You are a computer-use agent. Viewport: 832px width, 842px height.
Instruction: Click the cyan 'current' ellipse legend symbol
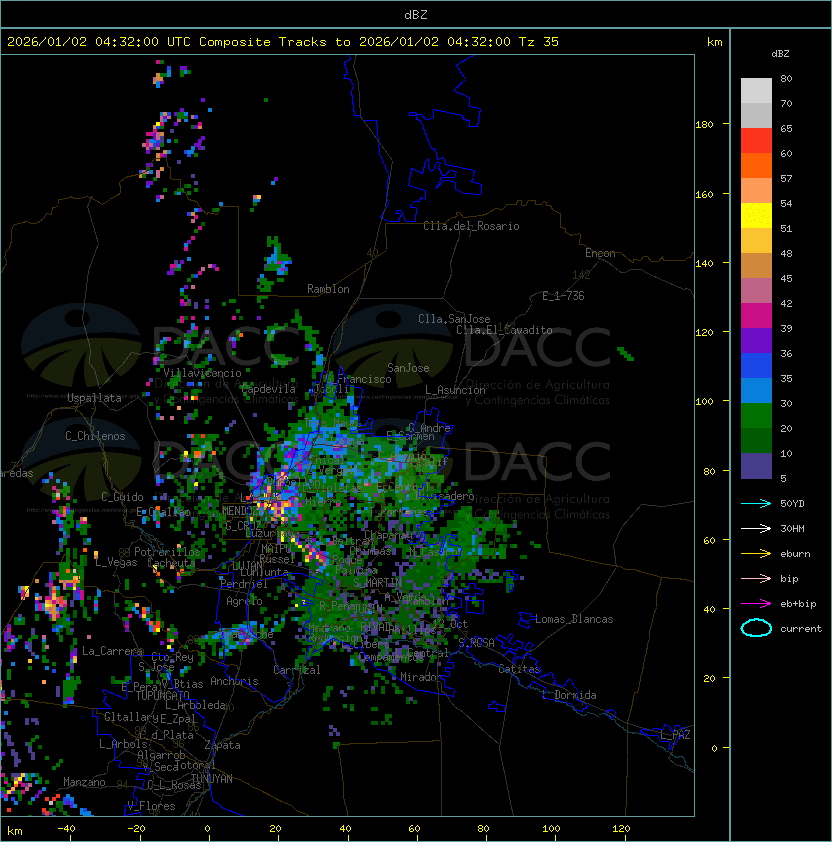coord(756,628)
